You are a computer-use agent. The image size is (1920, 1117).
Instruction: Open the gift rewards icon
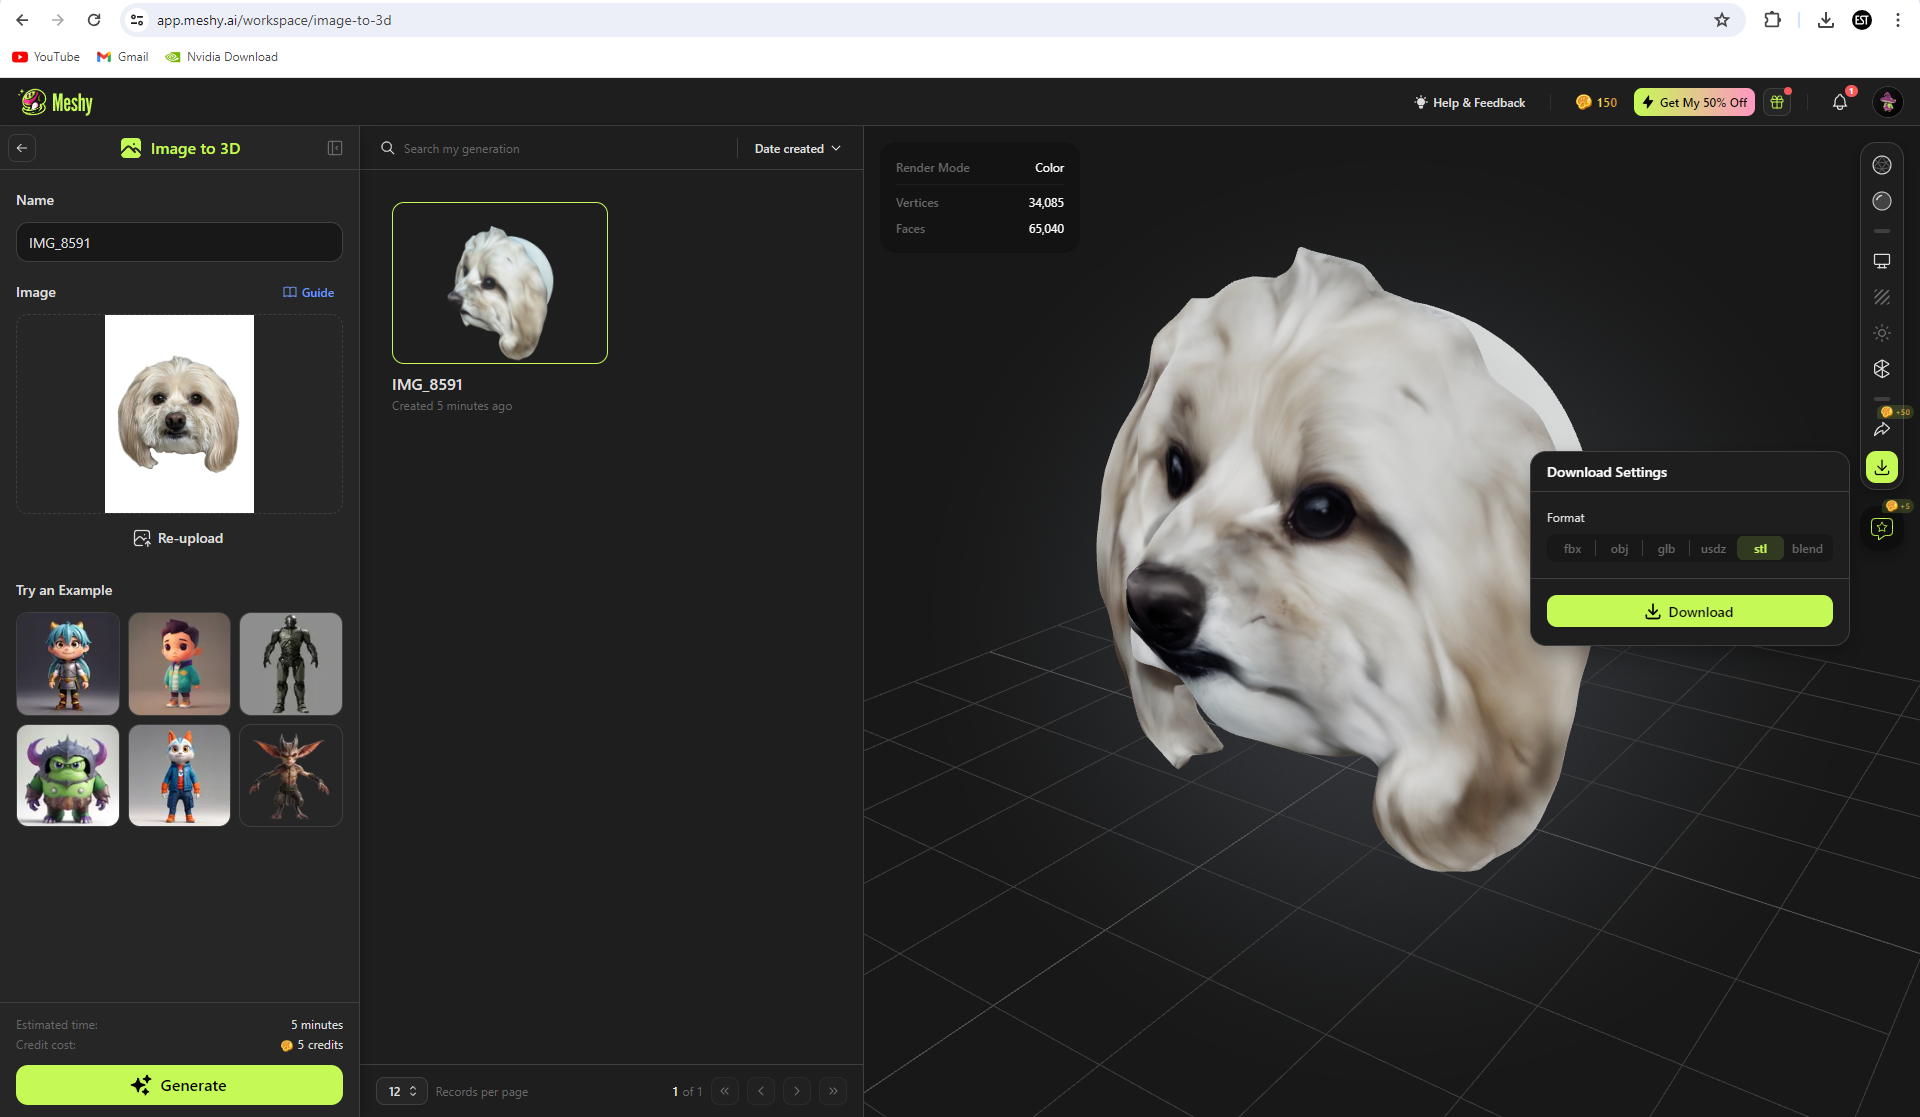point(1777,102)
